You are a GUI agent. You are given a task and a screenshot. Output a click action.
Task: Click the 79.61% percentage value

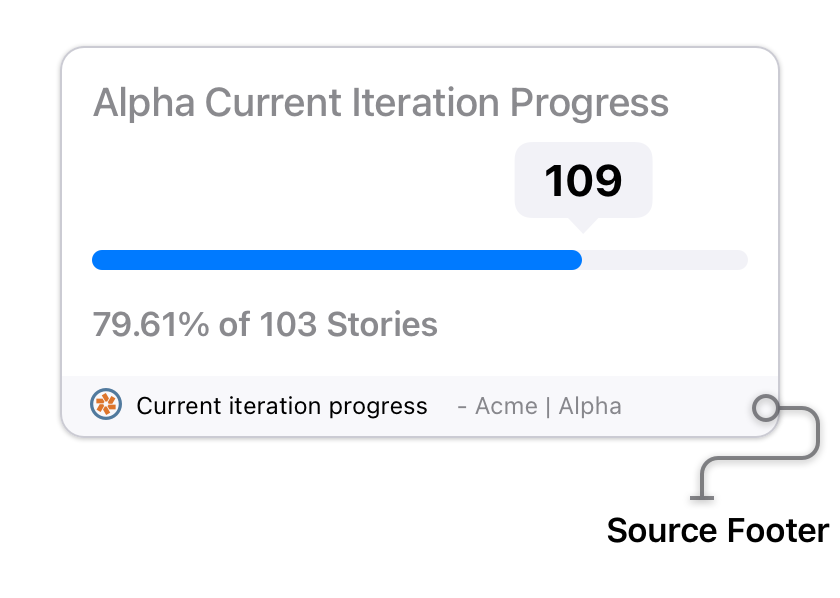tap(151, 324)
